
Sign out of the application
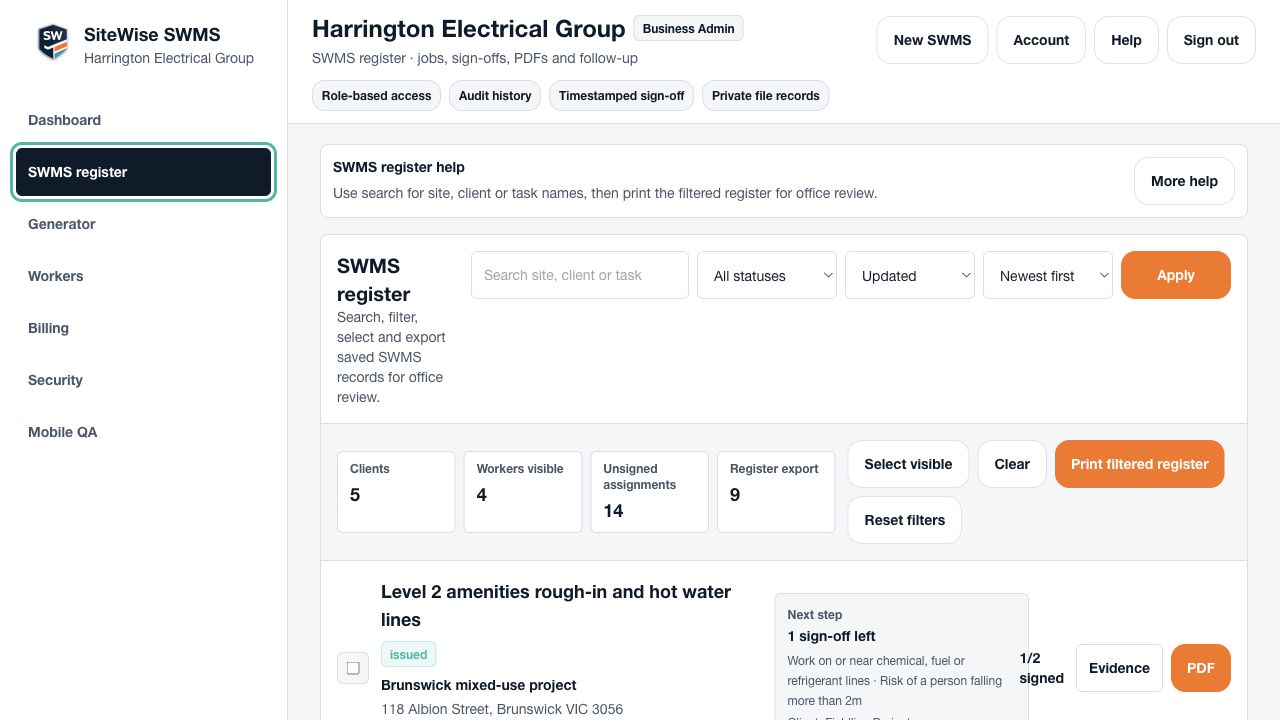tap(1211, 40)
